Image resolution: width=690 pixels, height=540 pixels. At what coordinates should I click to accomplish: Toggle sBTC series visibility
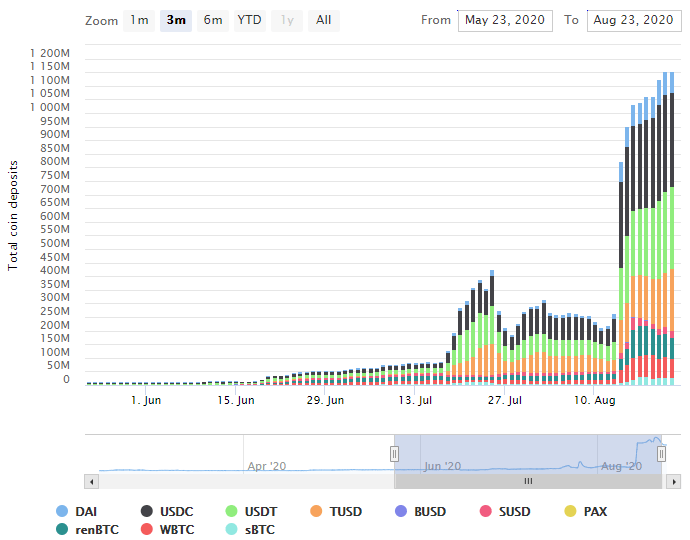[x=250, y=529]
